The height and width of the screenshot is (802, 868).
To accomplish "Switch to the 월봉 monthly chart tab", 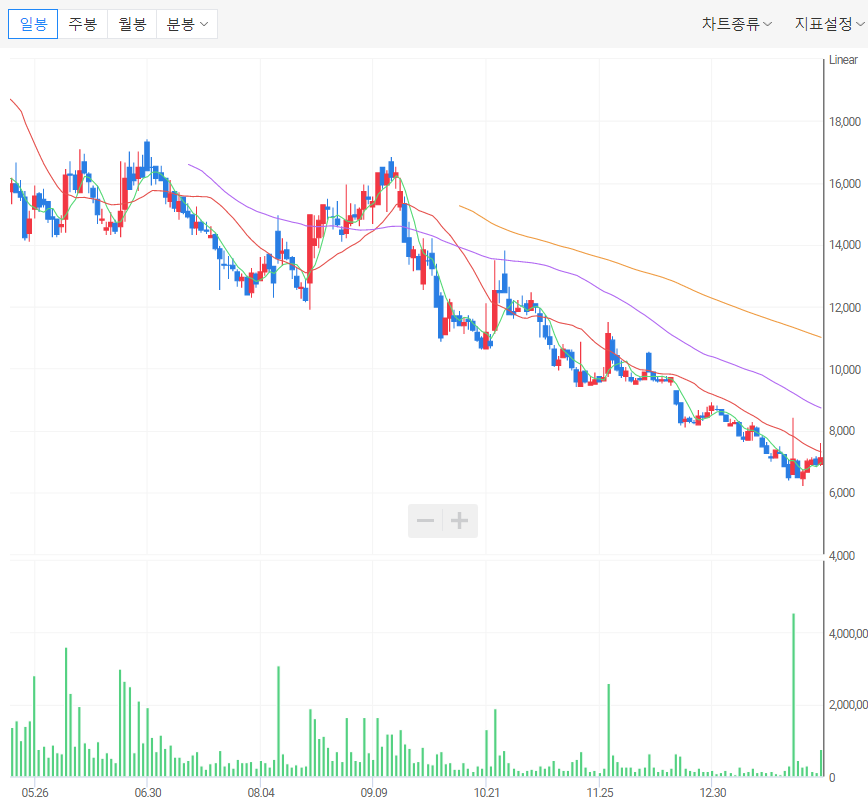I will (x=132, y=24).
